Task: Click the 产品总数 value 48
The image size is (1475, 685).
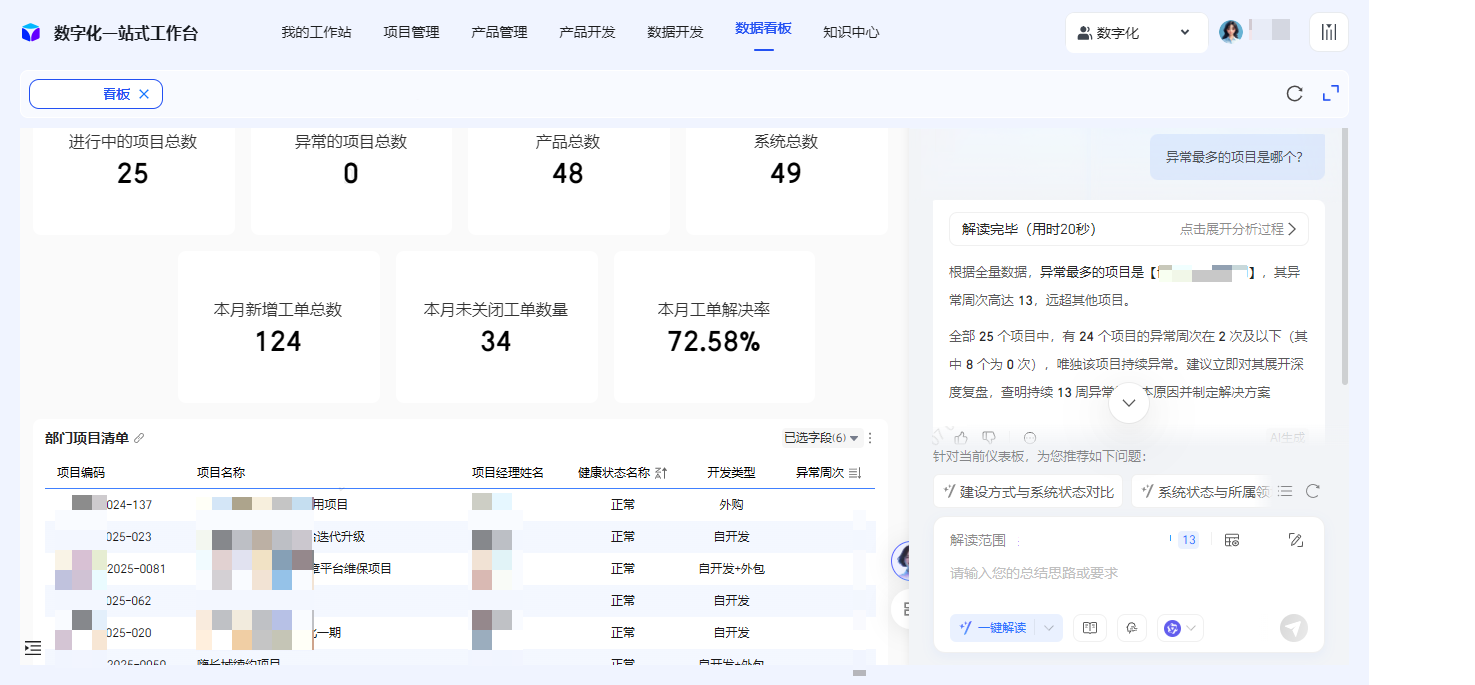Action: (568, 174)
